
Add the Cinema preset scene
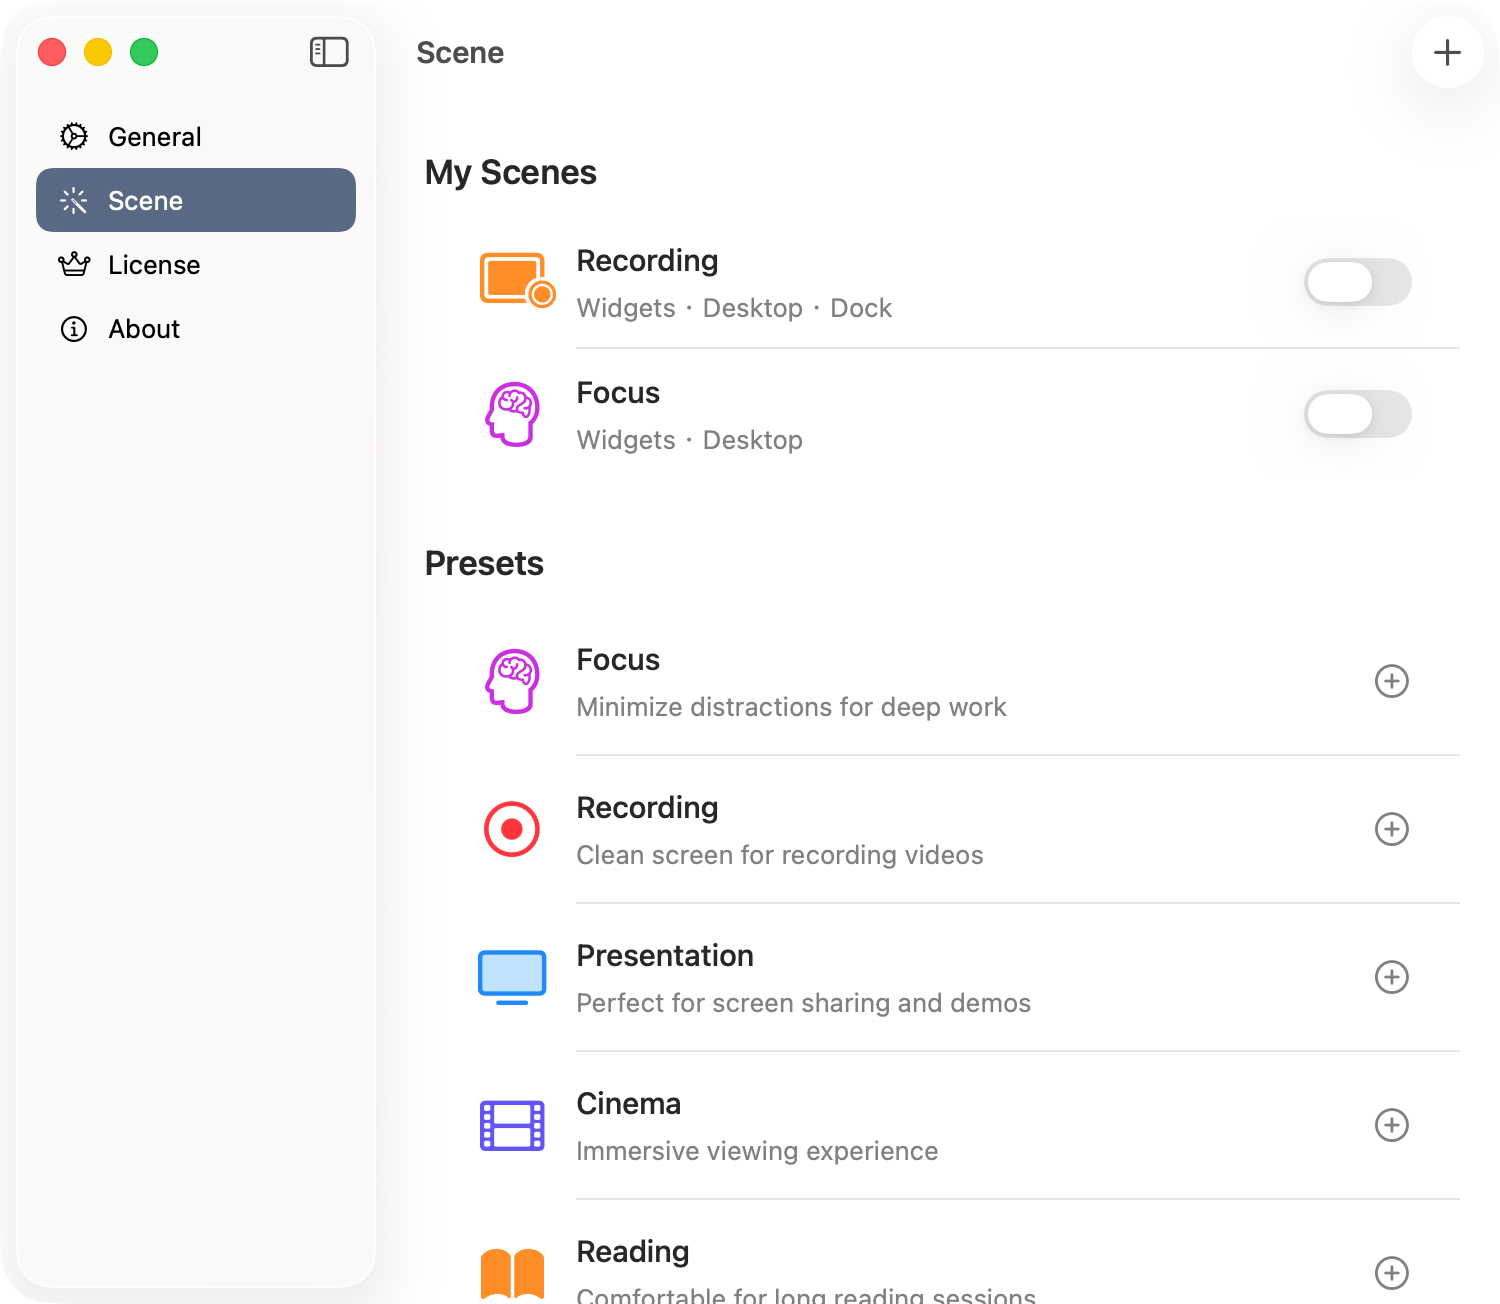coord(1391,1125)
